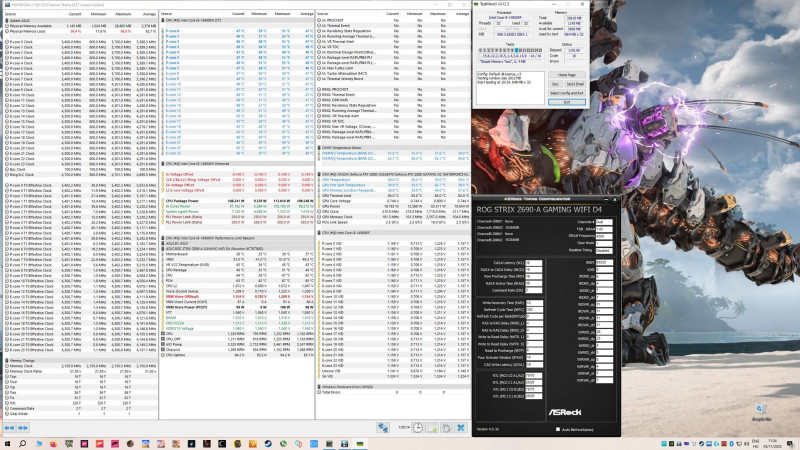Open the Recycle Bin desktop icon

(x=760, y=412)
